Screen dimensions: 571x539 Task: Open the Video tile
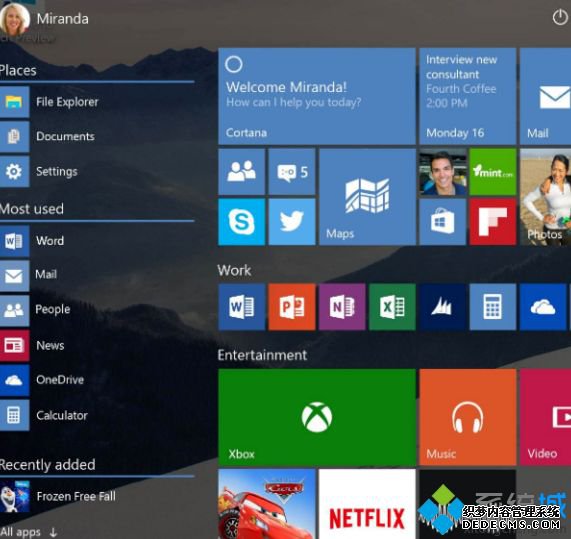546,417
